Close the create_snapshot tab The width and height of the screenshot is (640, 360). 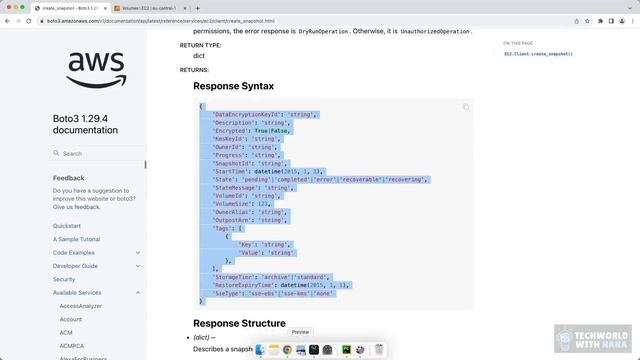click(x=105, y=8)
